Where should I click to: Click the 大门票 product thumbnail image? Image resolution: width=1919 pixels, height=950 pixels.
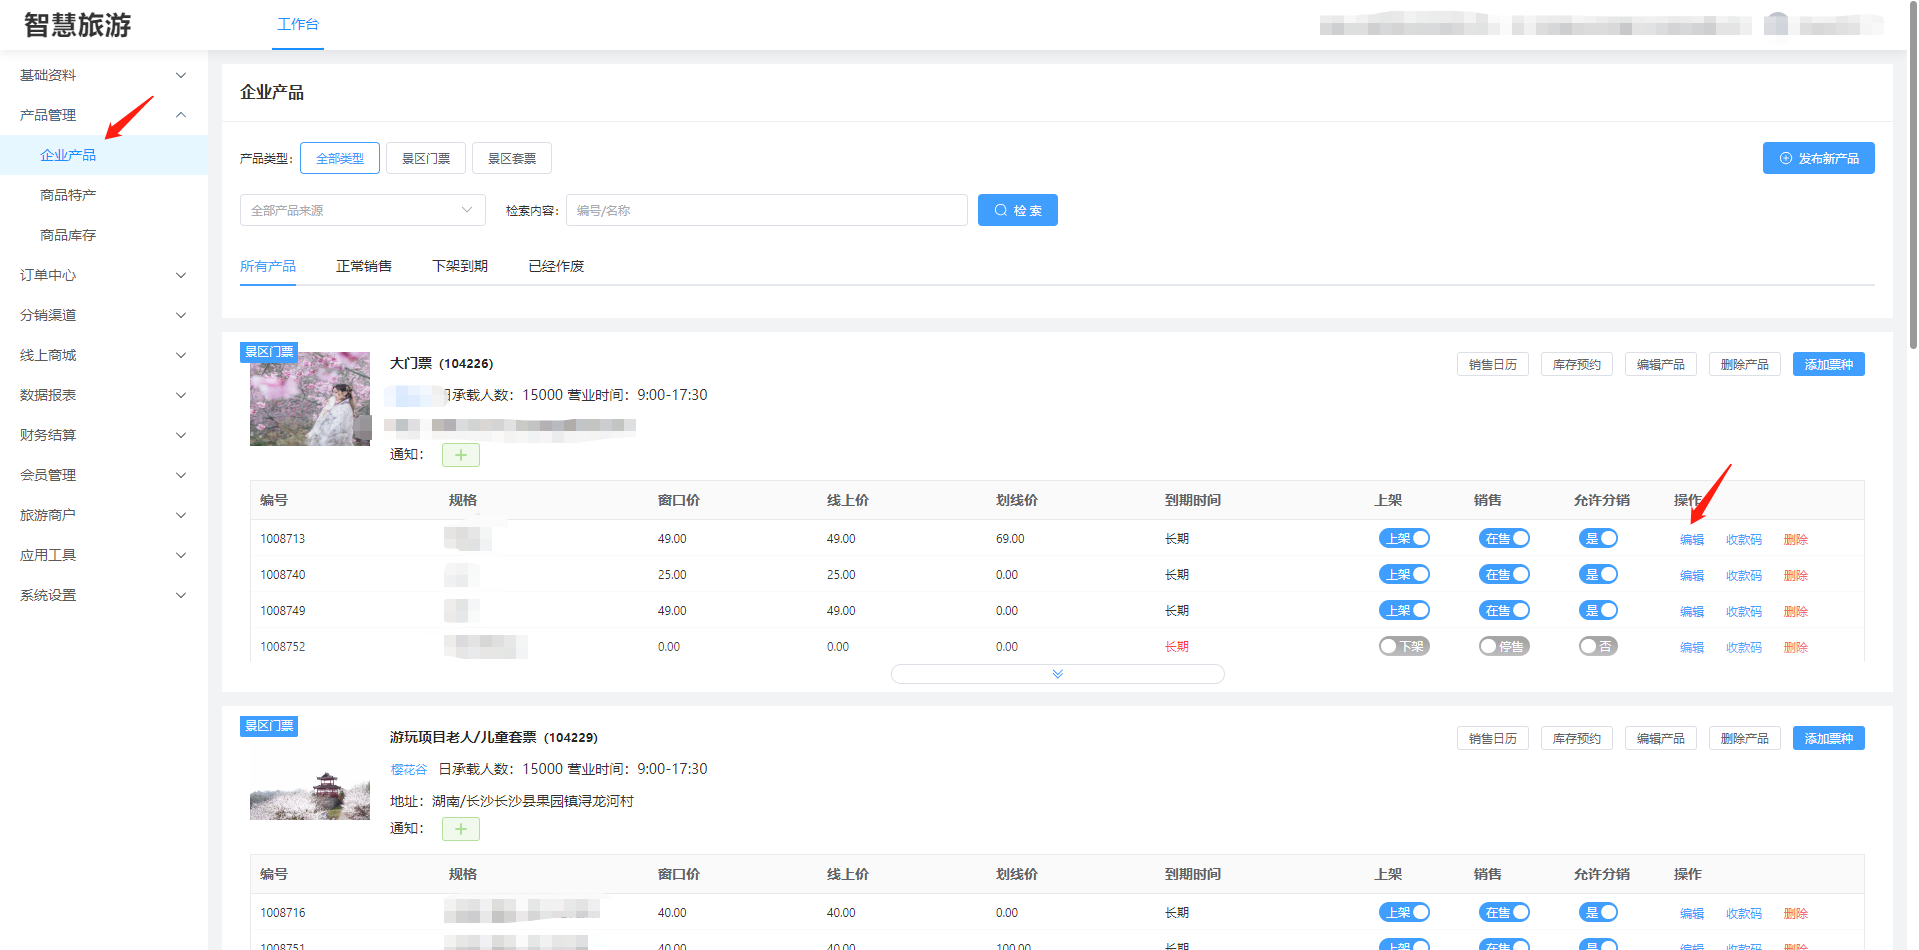coord(310,399)
